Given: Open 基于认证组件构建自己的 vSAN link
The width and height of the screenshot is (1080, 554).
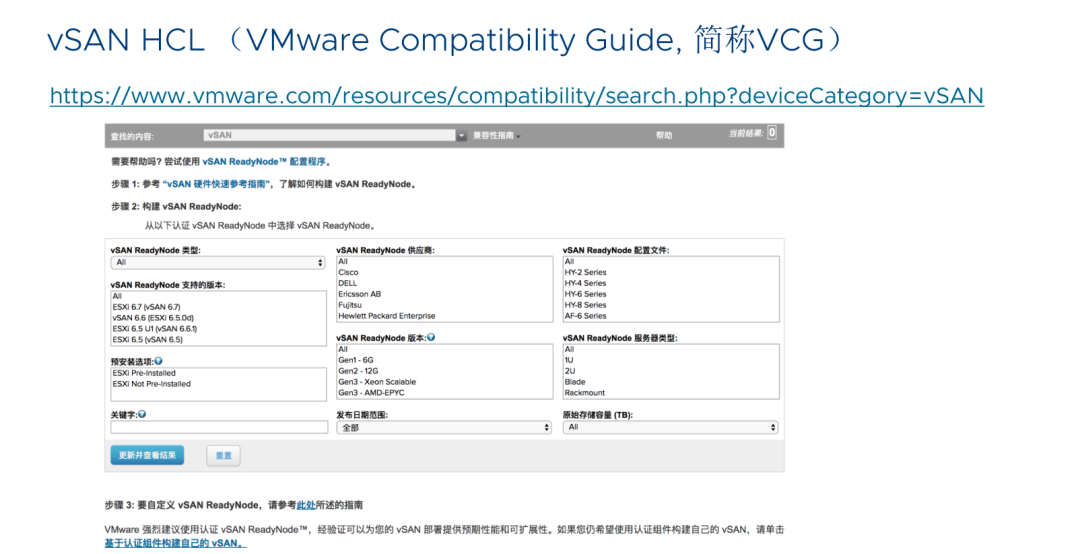Looking at the screenshot, I should (x=176, y=543).
